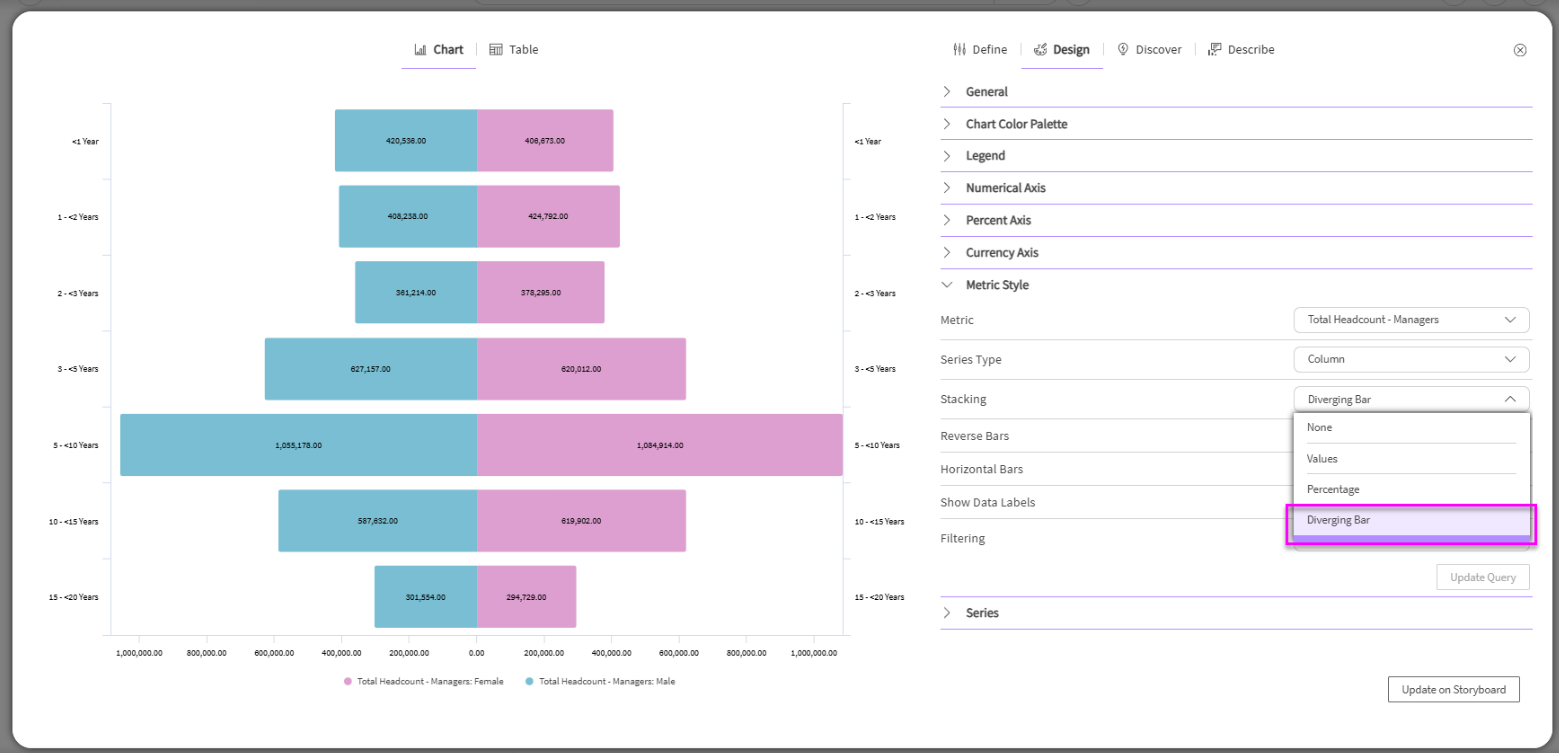Viewport: 1559px width, 753px height.
Task: Click the Chart bar icon
Action: [x=420, y=50]
